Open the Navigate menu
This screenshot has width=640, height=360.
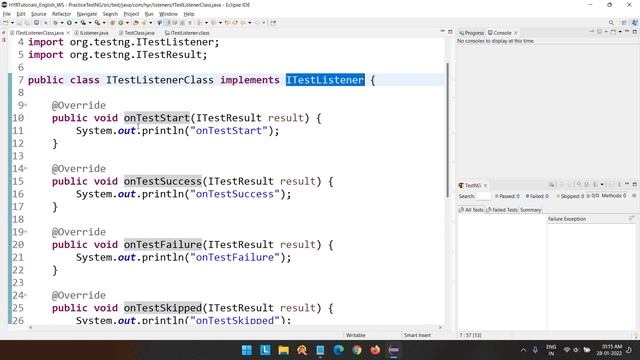pos(87,14)
